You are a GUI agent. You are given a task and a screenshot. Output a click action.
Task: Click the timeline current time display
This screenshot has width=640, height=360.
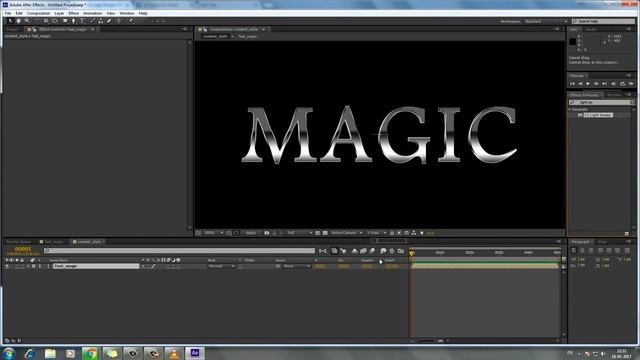[23, 249]
